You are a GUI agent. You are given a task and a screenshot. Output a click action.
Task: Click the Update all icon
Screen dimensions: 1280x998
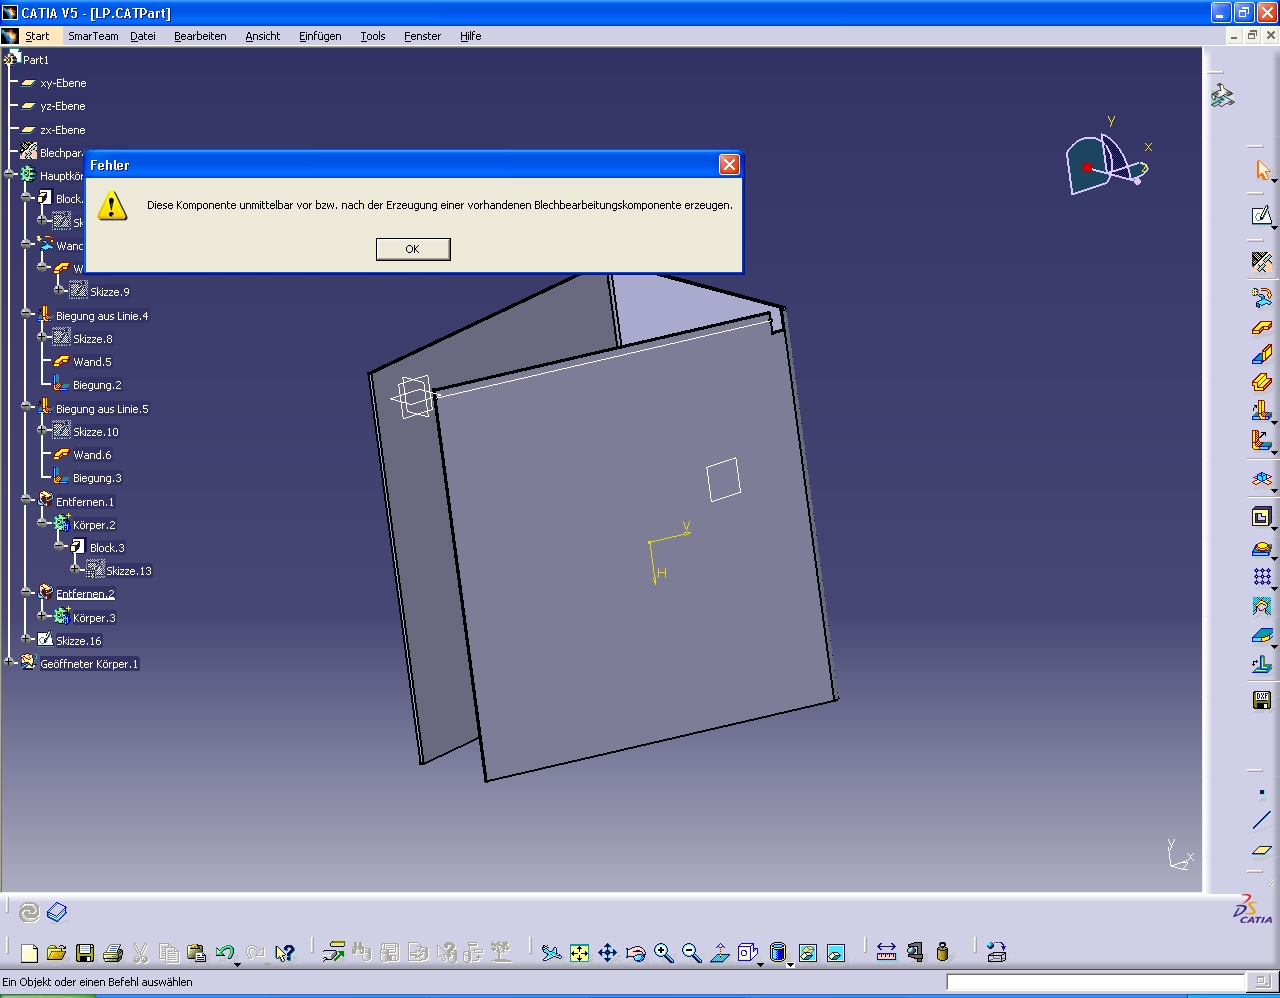pyautogui.click(x=29, y=912)
